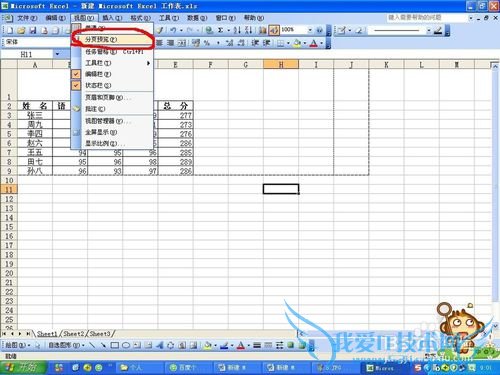Select the Arrow drawing tool

coord(103,345)
